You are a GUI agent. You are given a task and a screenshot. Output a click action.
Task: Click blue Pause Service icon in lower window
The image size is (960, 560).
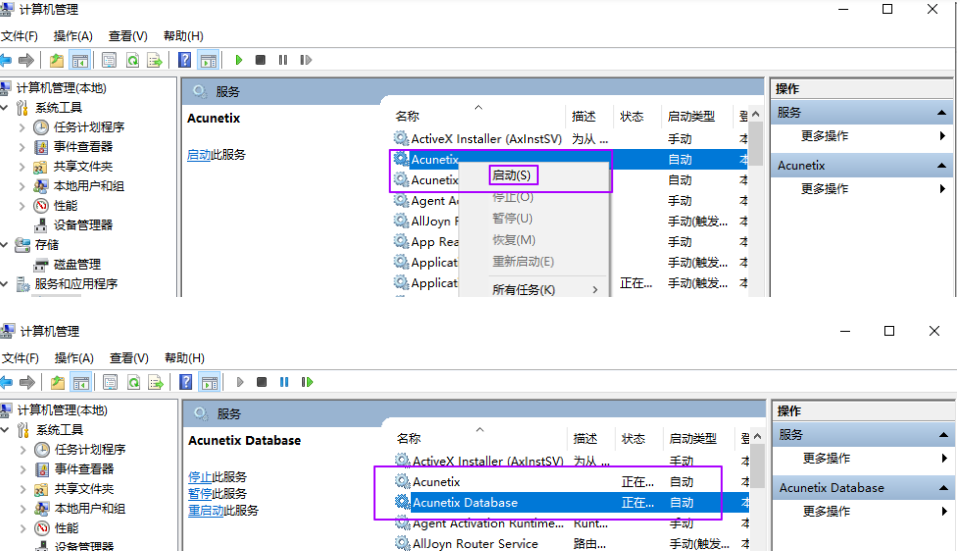pos(284,383)
